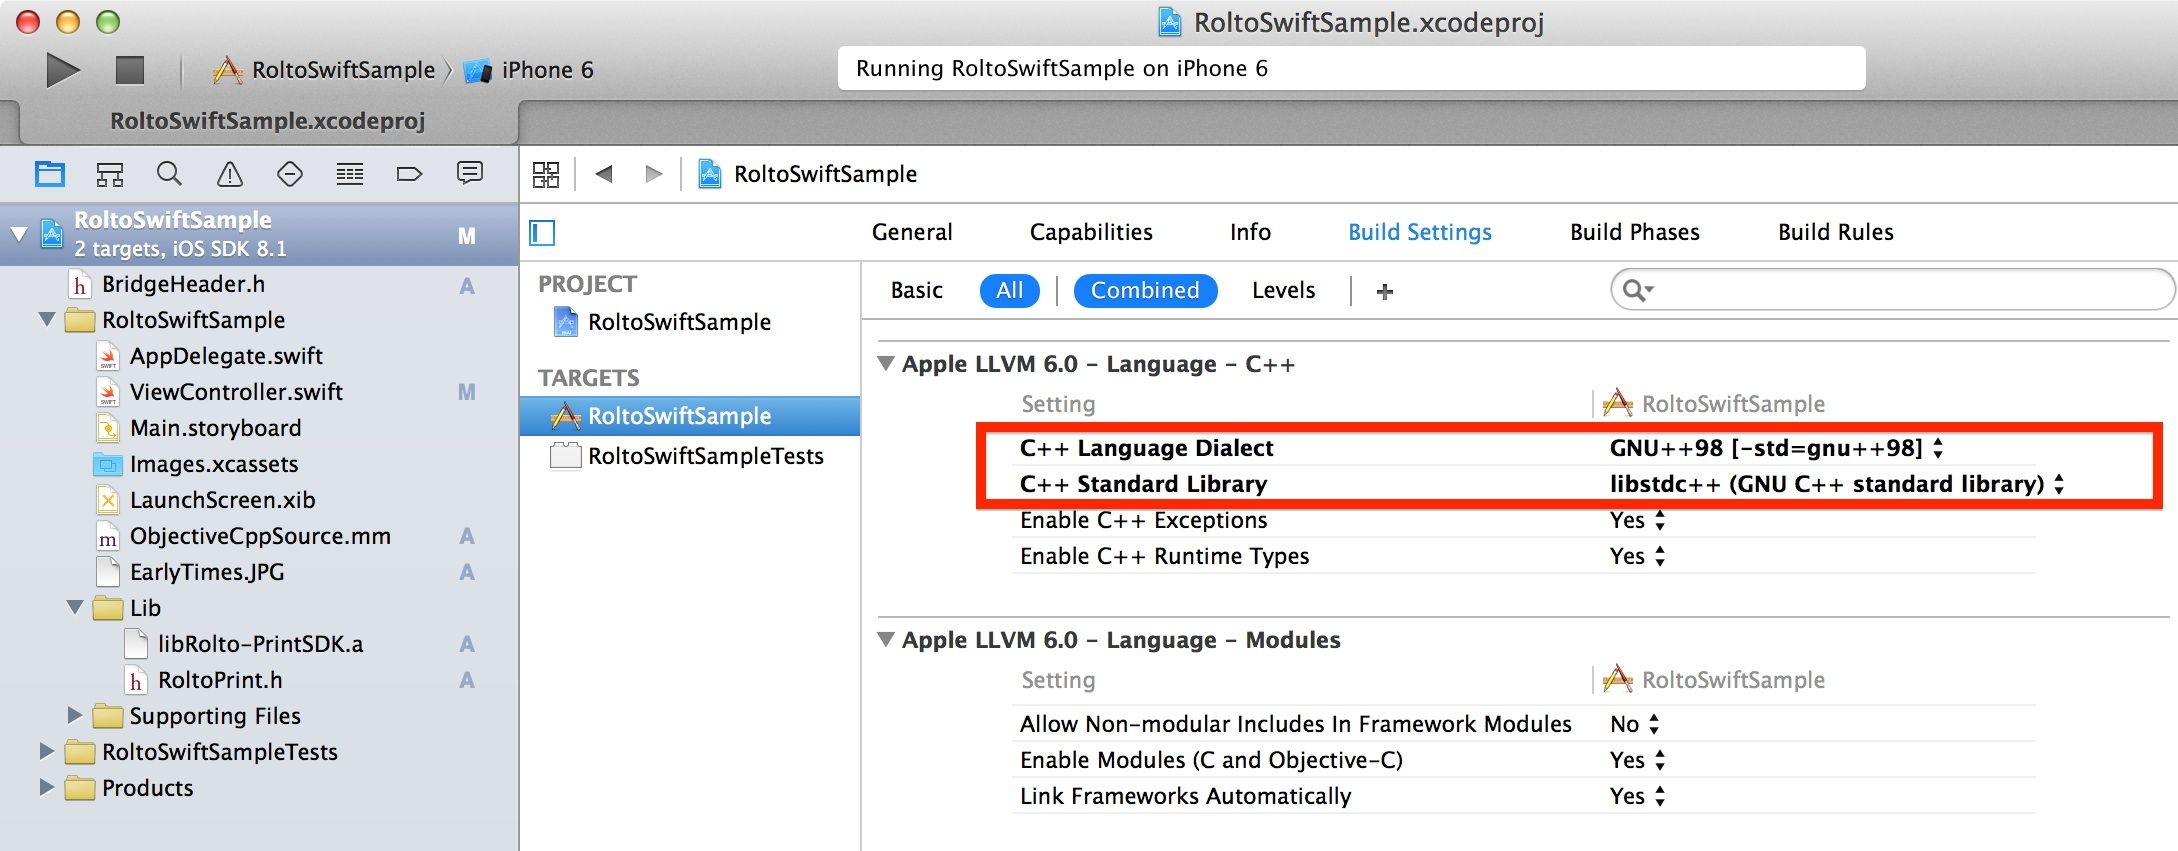Go forward in editor history
This screenshot has width=2178, height=851.
(x=654, y=174)
